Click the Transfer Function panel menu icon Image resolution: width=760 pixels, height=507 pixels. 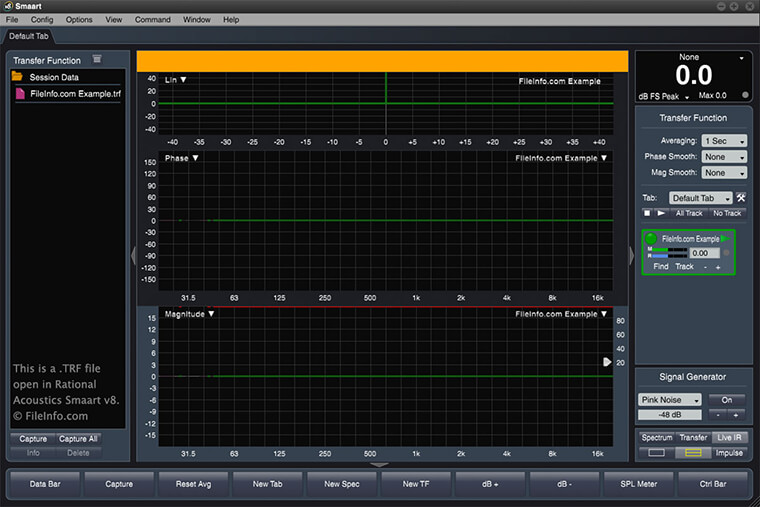tap(97, 59)
